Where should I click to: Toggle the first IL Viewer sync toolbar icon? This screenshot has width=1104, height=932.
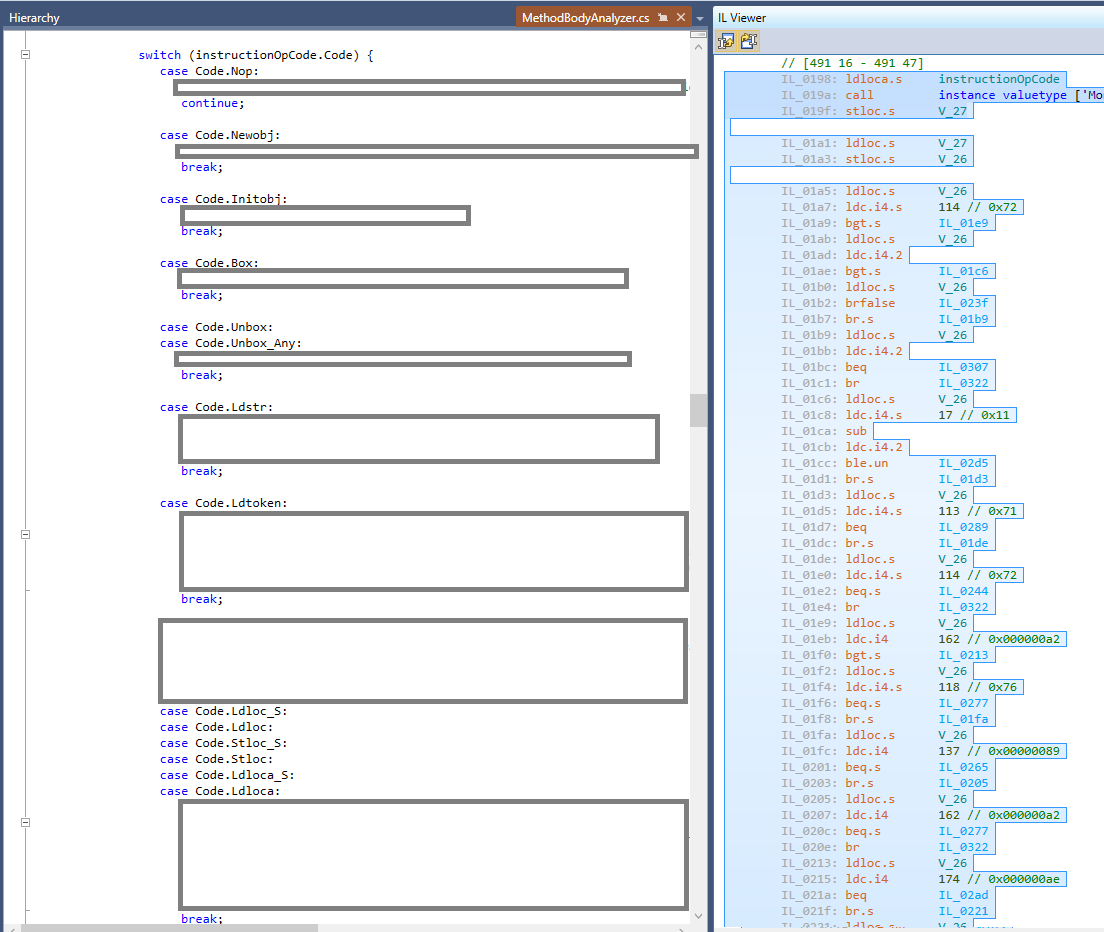[x=726, y=42]
